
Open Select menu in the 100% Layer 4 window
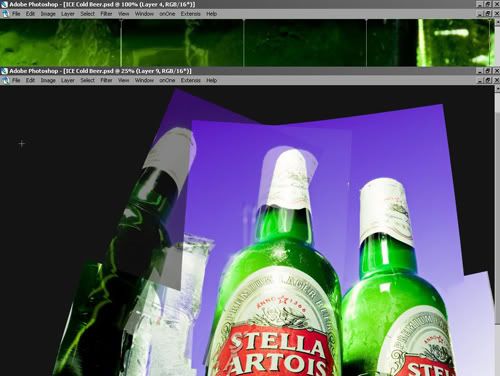[x=88, y=14]
